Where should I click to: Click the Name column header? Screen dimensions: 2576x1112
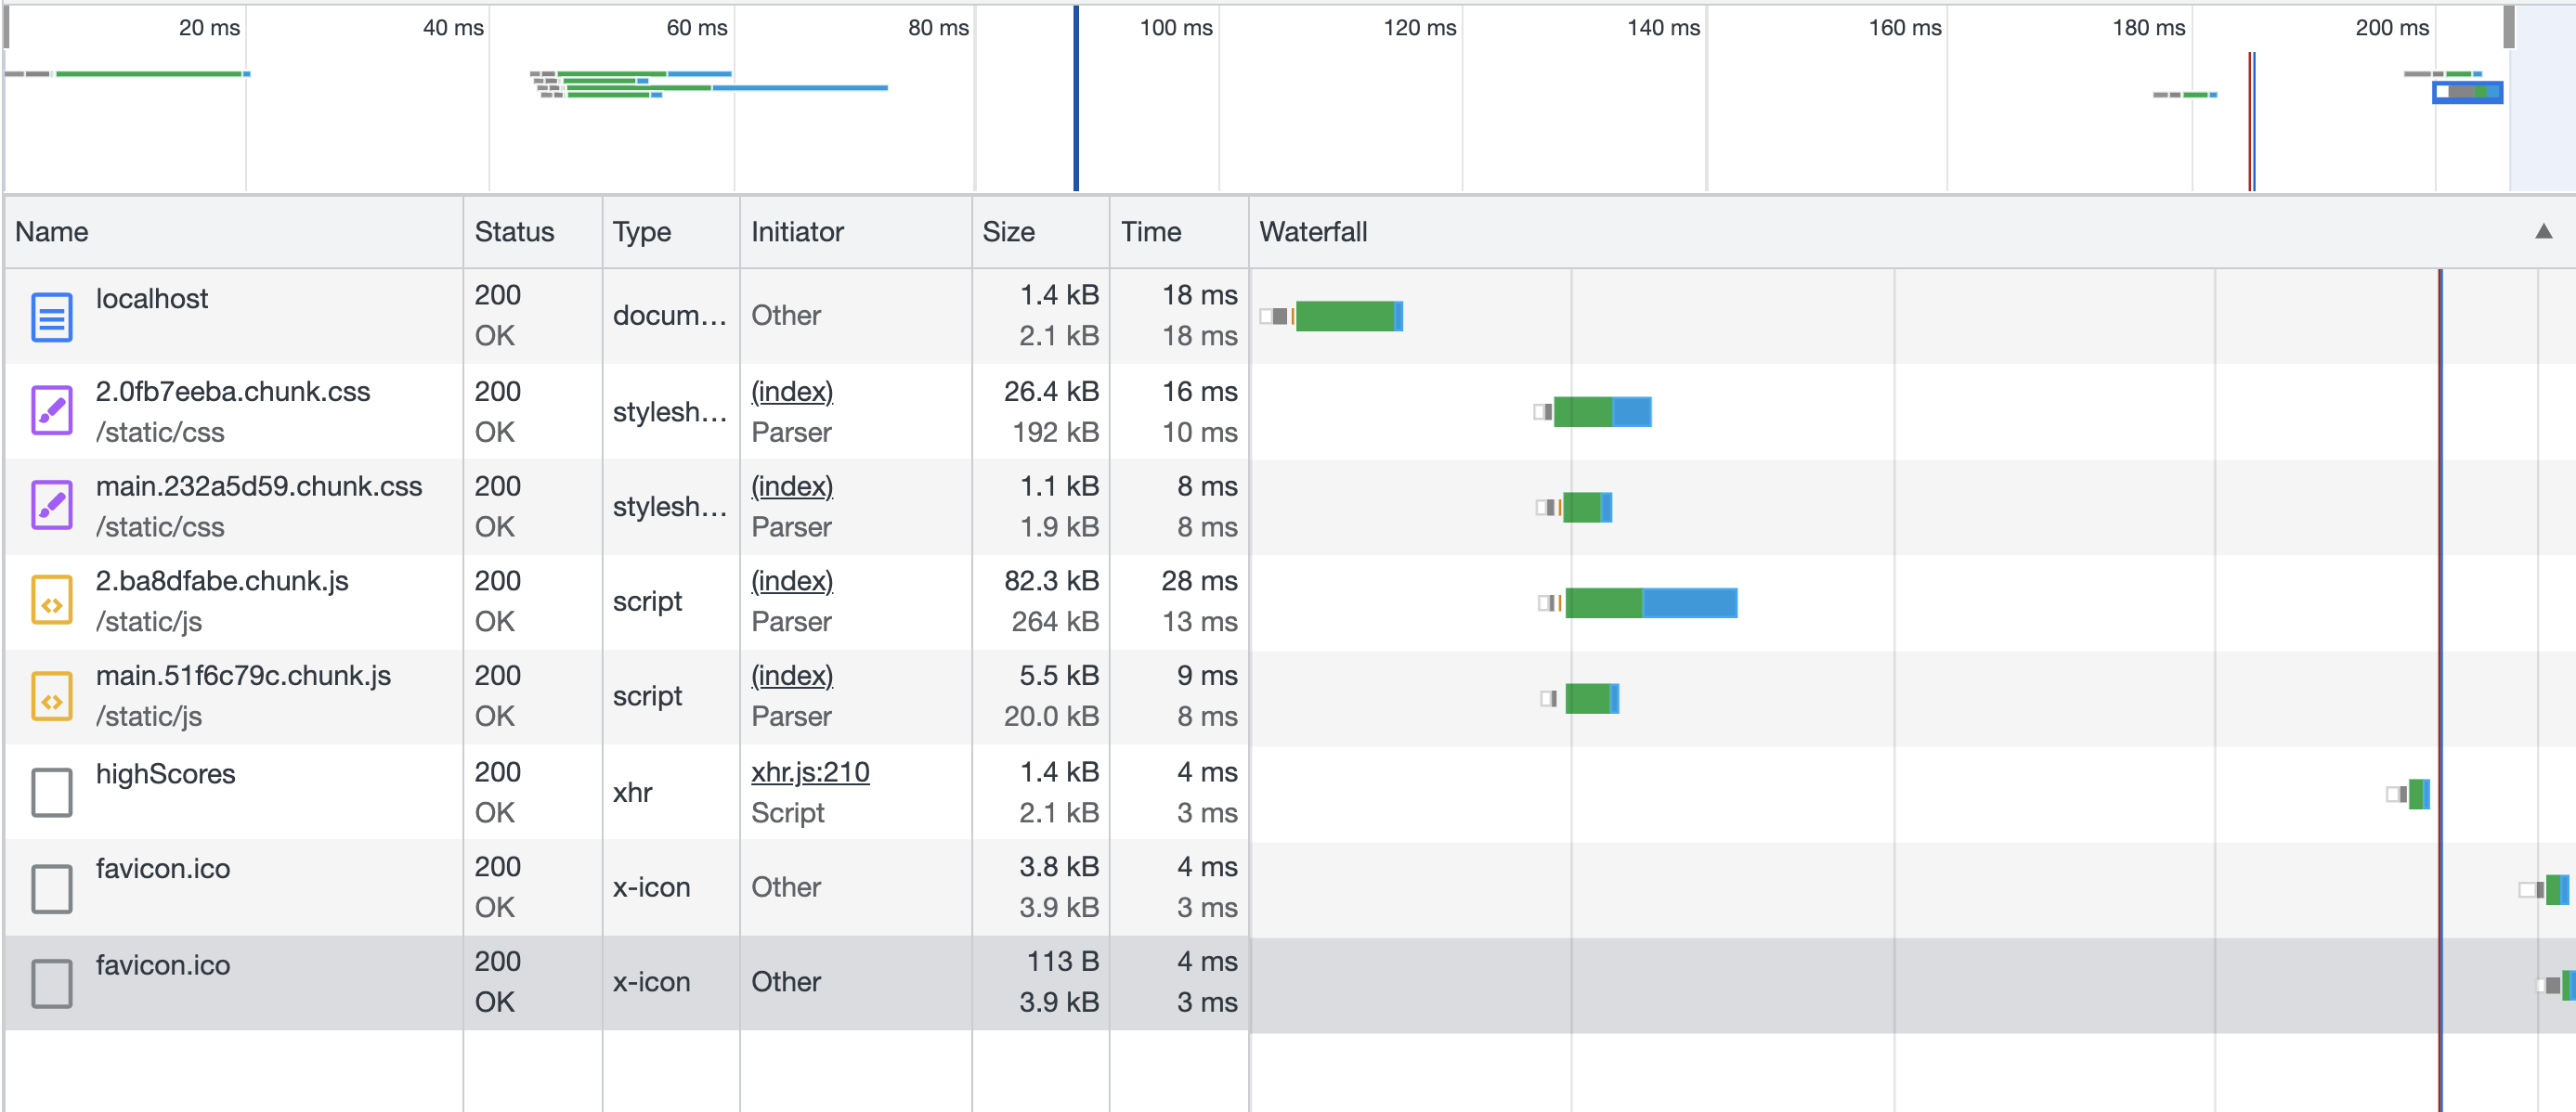click(52, 231)
